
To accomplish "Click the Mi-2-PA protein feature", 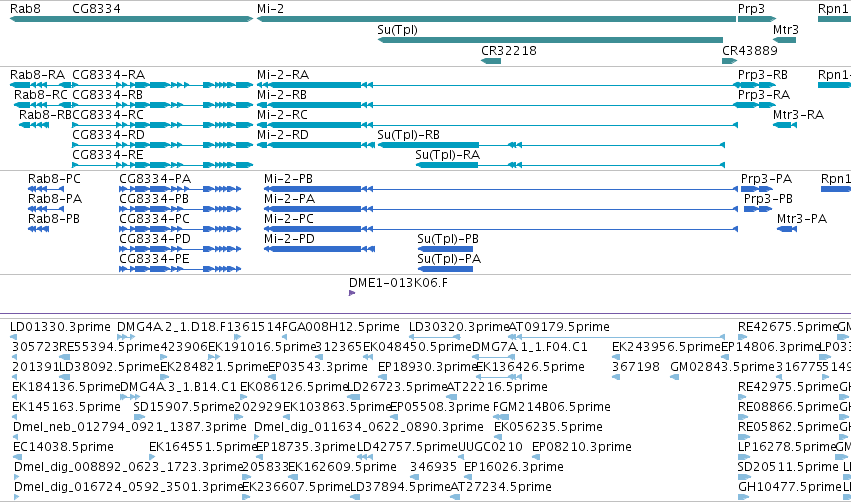I will pyautogui.click(x=501, y=209).
